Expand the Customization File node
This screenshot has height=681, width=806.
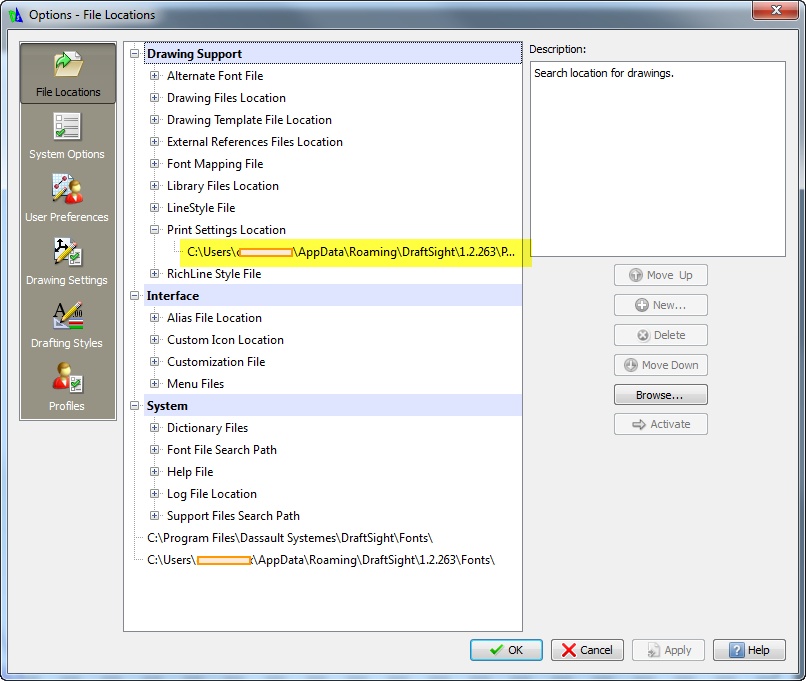154,362
